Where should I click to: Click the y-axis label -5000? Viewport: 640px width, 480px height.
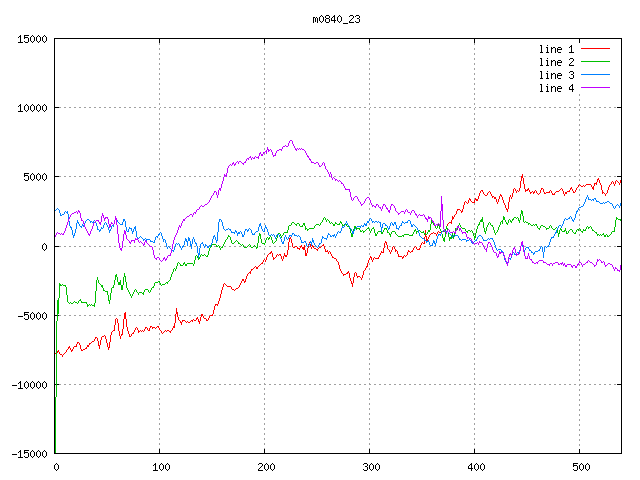click(32, 316)
